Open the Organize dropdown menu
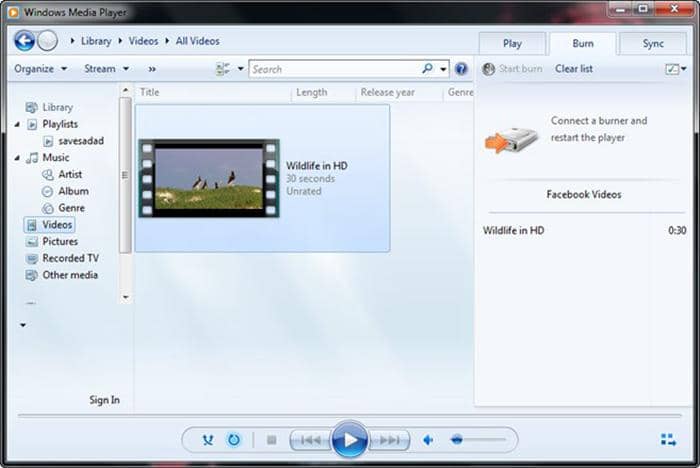The height and width of the screenshot is (468, 700). pyautogui.click(x=41, y=69)
